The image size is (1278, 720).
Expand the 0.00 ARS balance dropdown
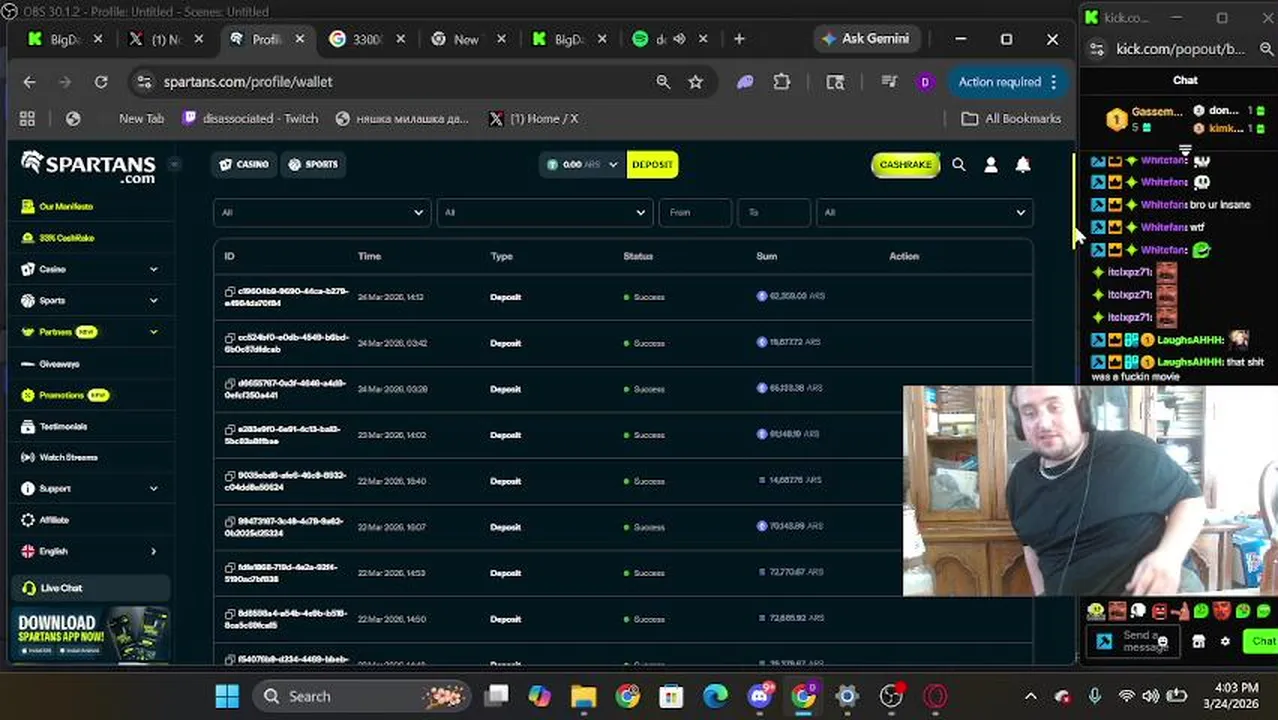[582, 164]
